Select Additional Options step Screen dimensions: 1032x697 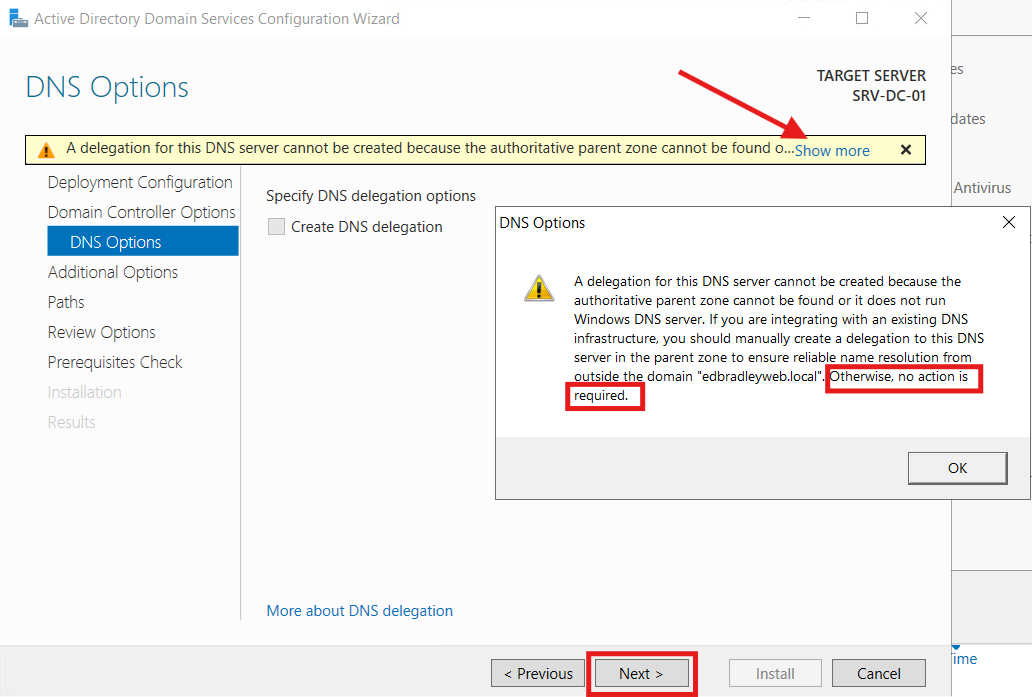pyautogui.click(x=113, y=272)
